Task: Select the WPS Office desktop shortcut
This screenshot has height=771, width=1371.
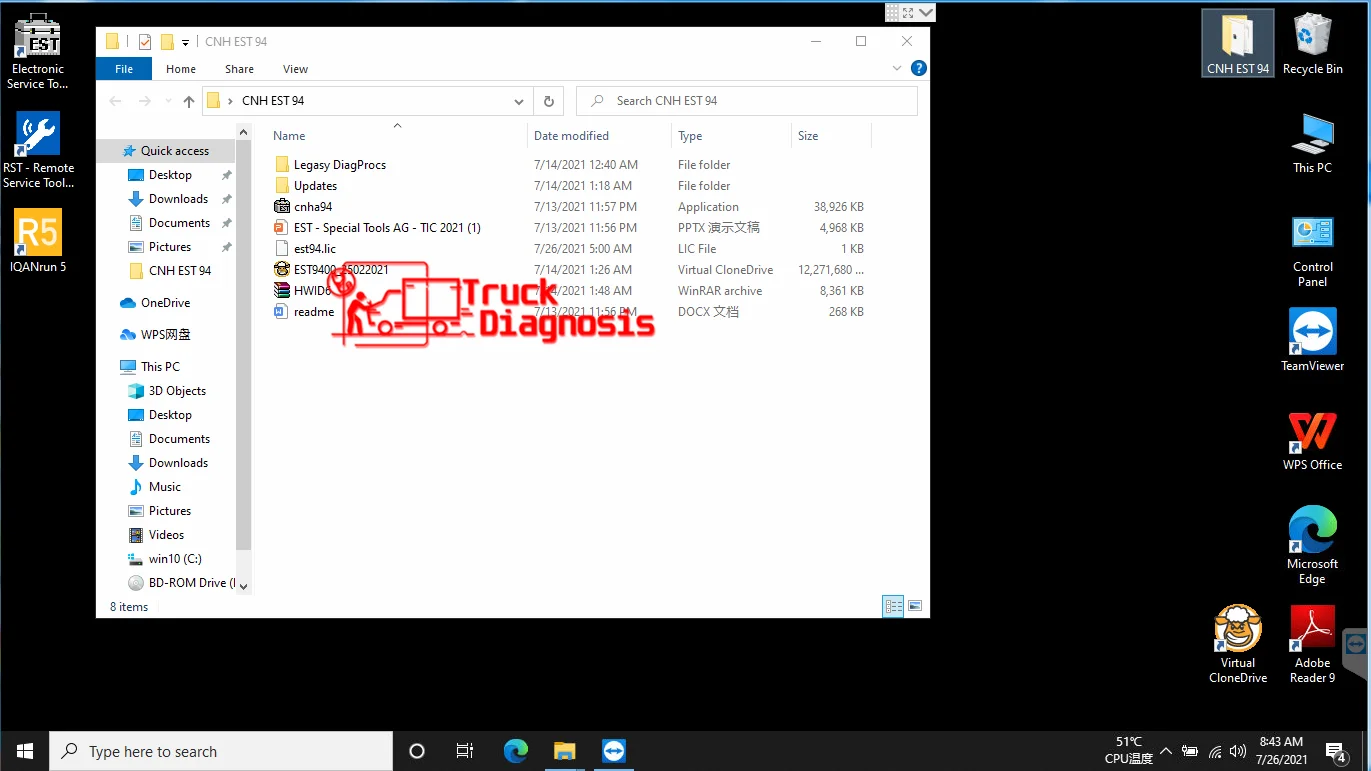Action: 1312,440
